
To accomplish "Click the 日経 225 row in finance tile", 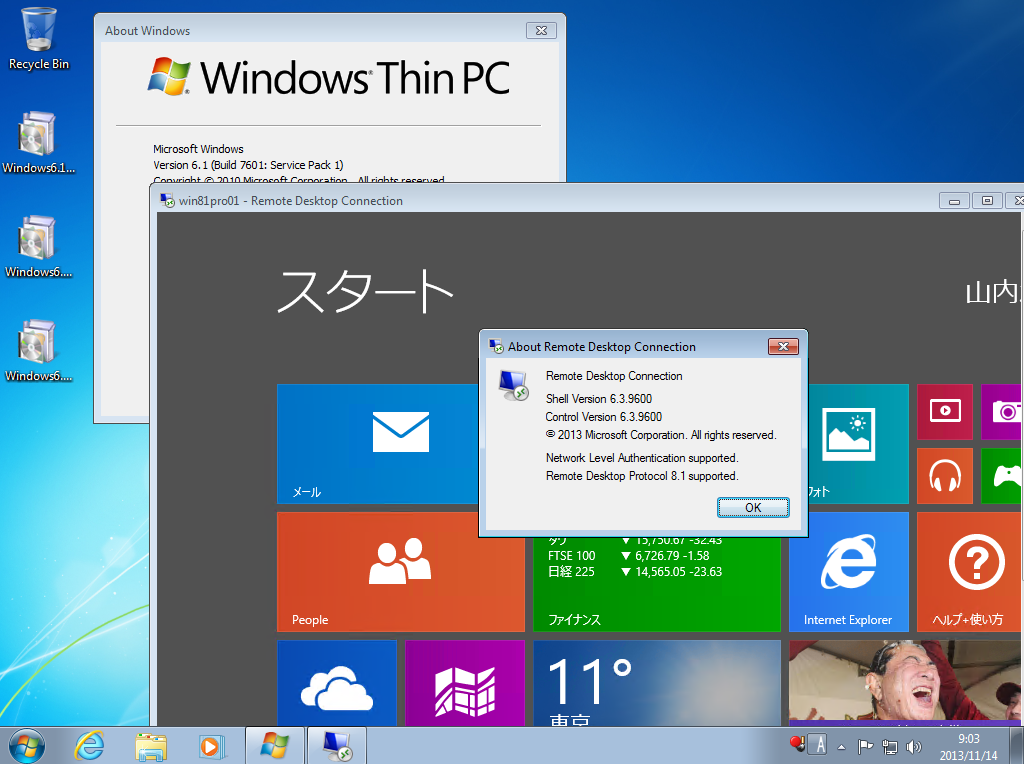I will coord(635,571).
